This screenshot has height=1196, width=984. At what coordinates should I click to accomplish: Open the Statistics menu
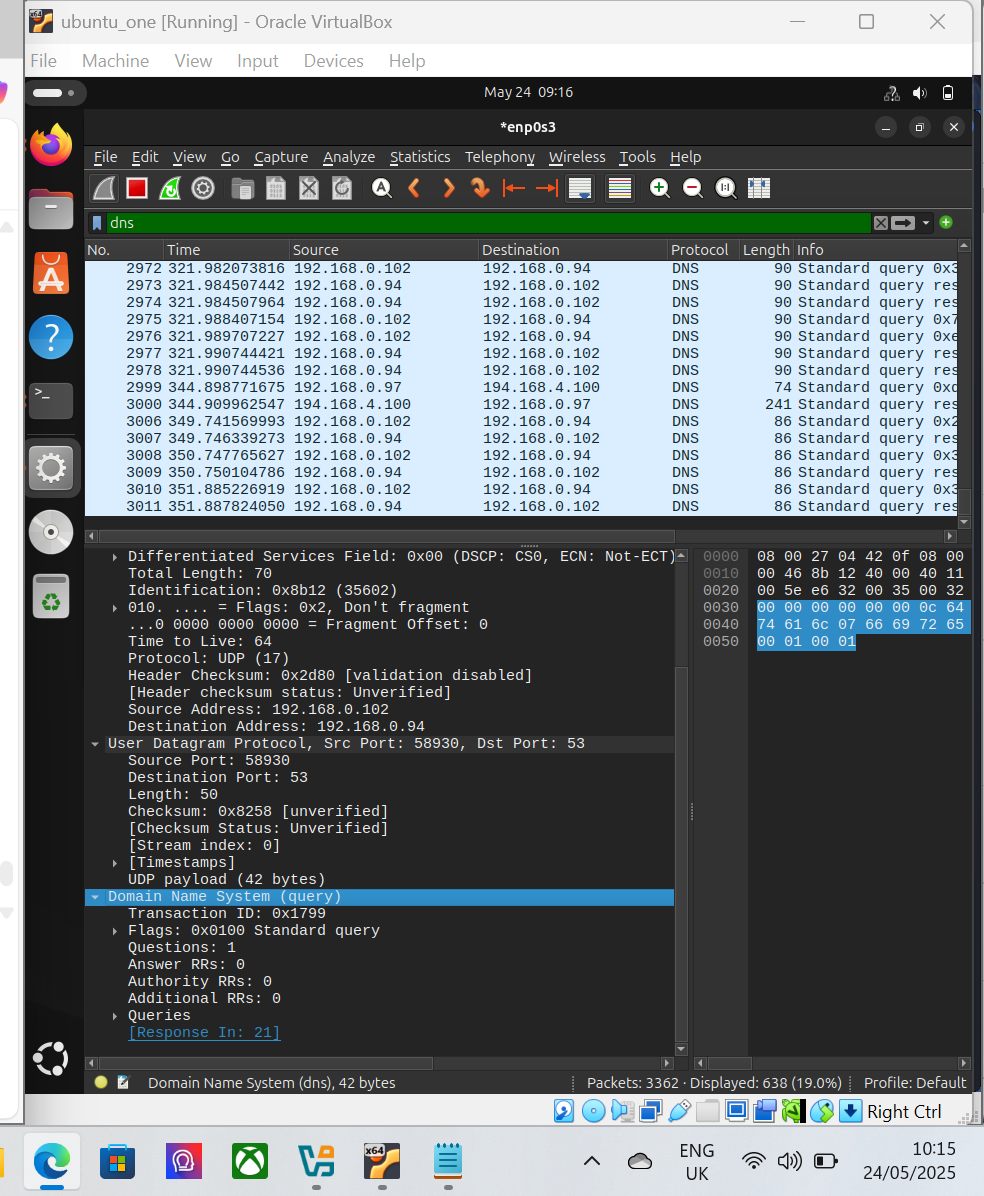(x=420, y=157)
